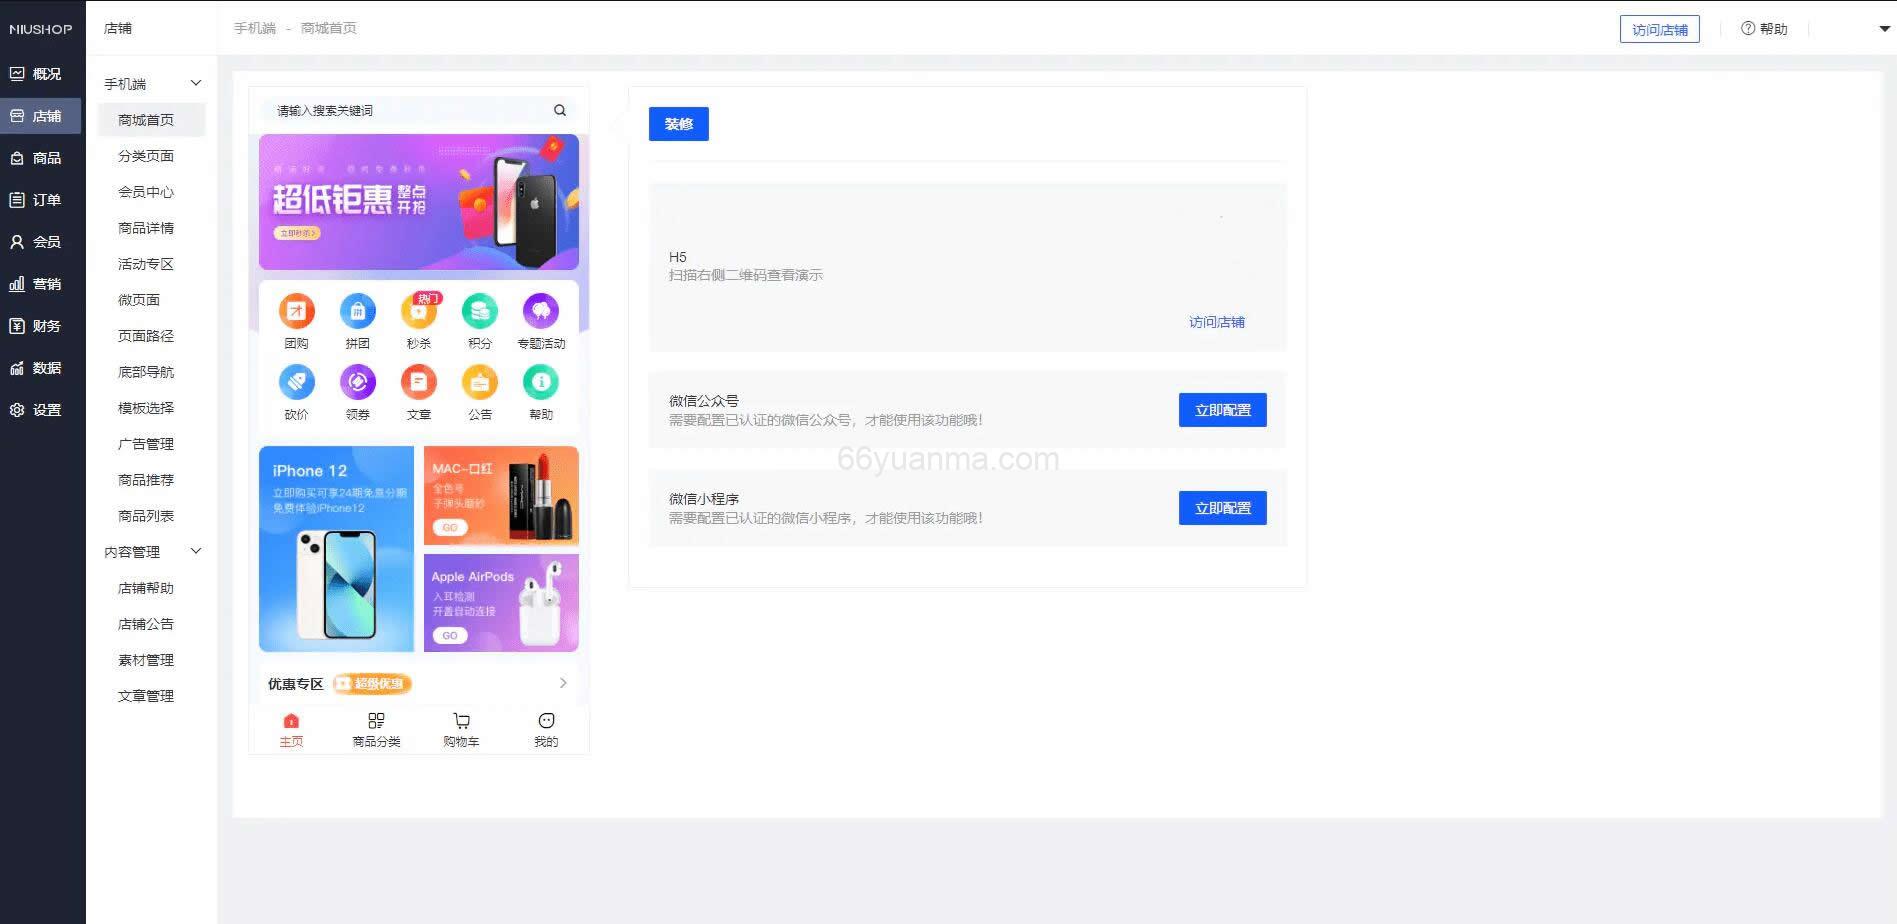
Task: Click 立即配置 for 微信公众号
Action: click(x=1222, y=409)
